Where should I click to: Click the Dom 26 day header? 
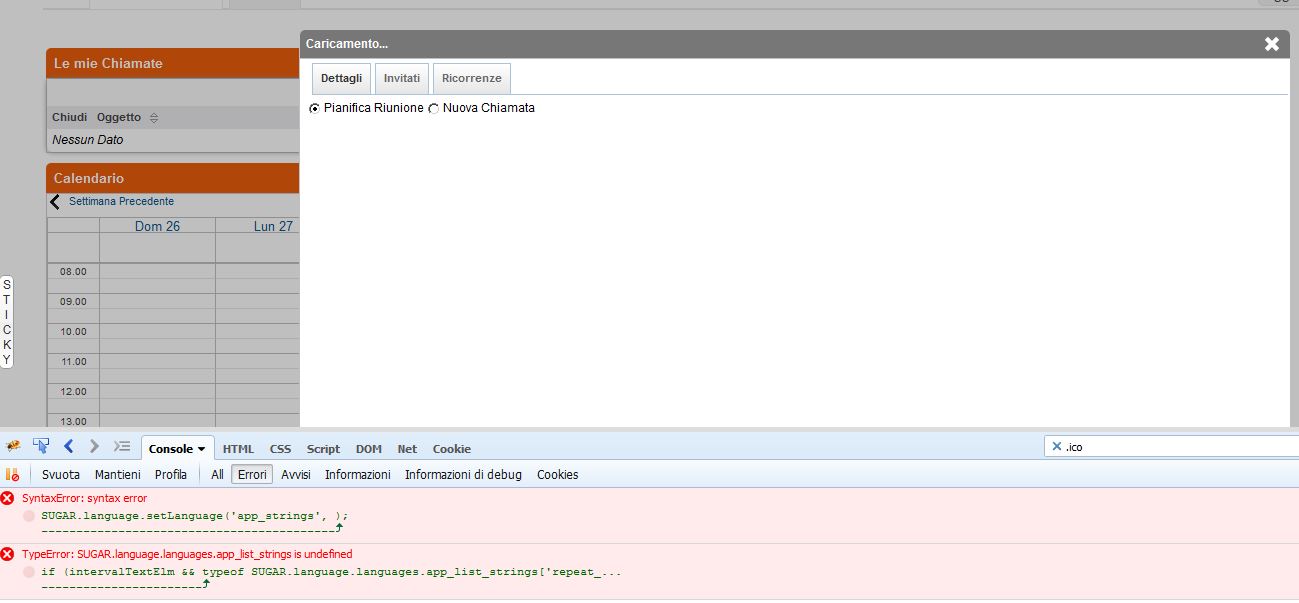click(x=157, y=226)
